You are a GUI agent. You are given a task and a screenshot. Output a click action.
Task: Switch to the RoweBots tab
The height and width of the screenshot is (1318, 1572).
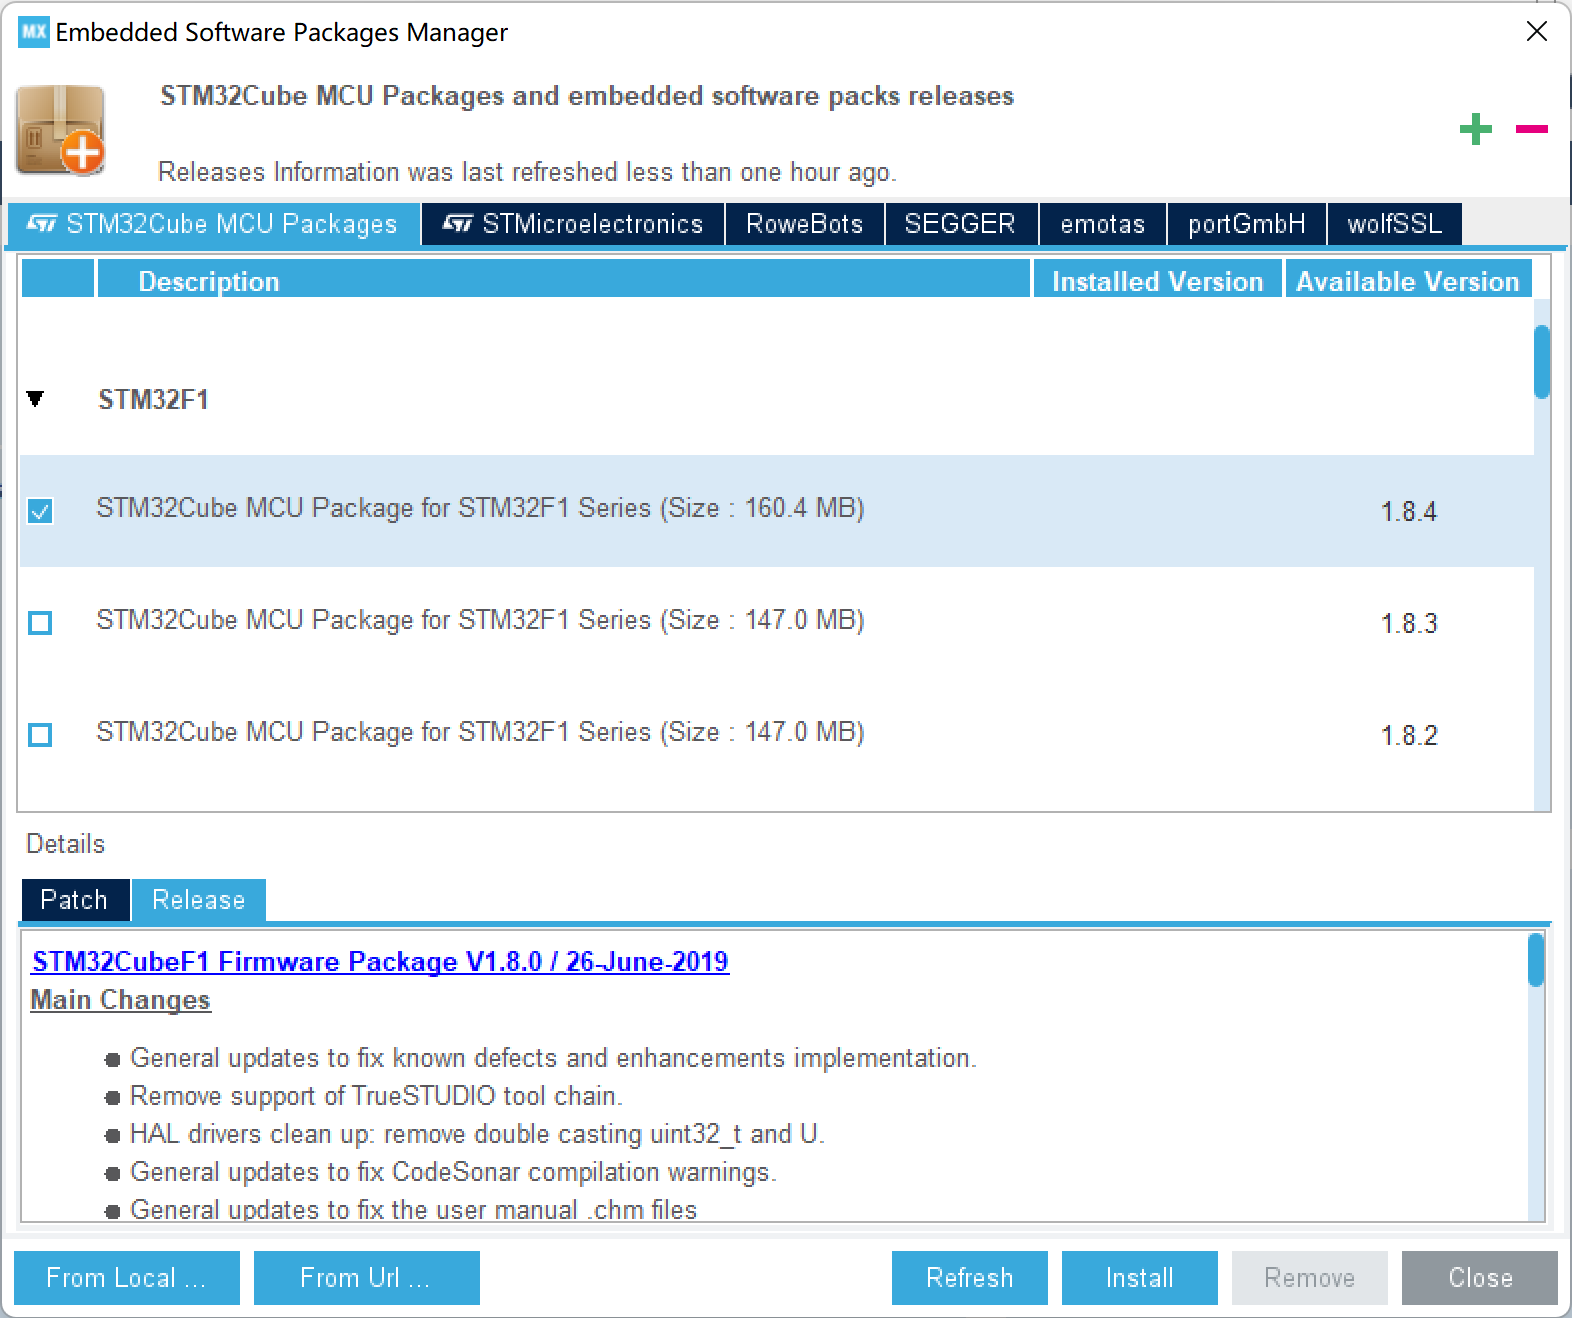[804, 224]
